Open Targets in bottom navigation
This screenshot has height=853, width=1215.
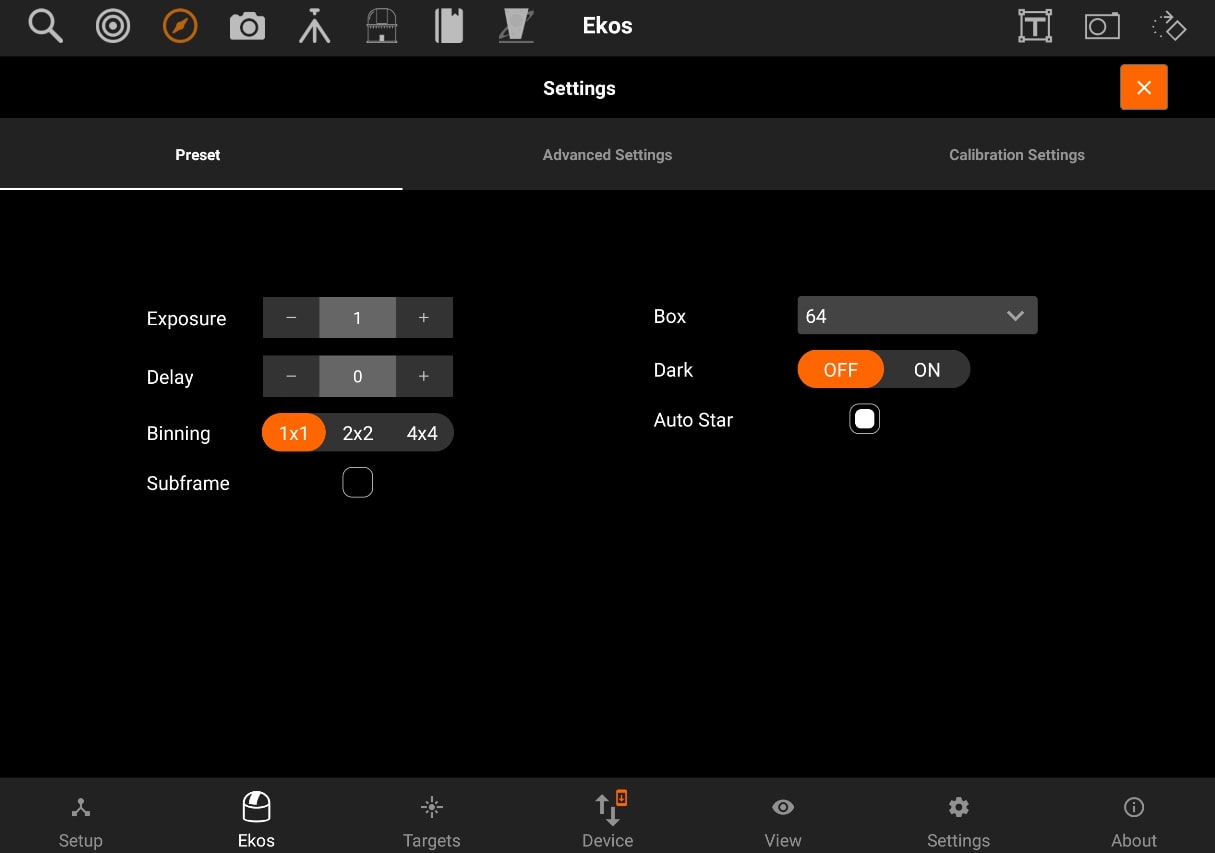[x=432, y=820]
